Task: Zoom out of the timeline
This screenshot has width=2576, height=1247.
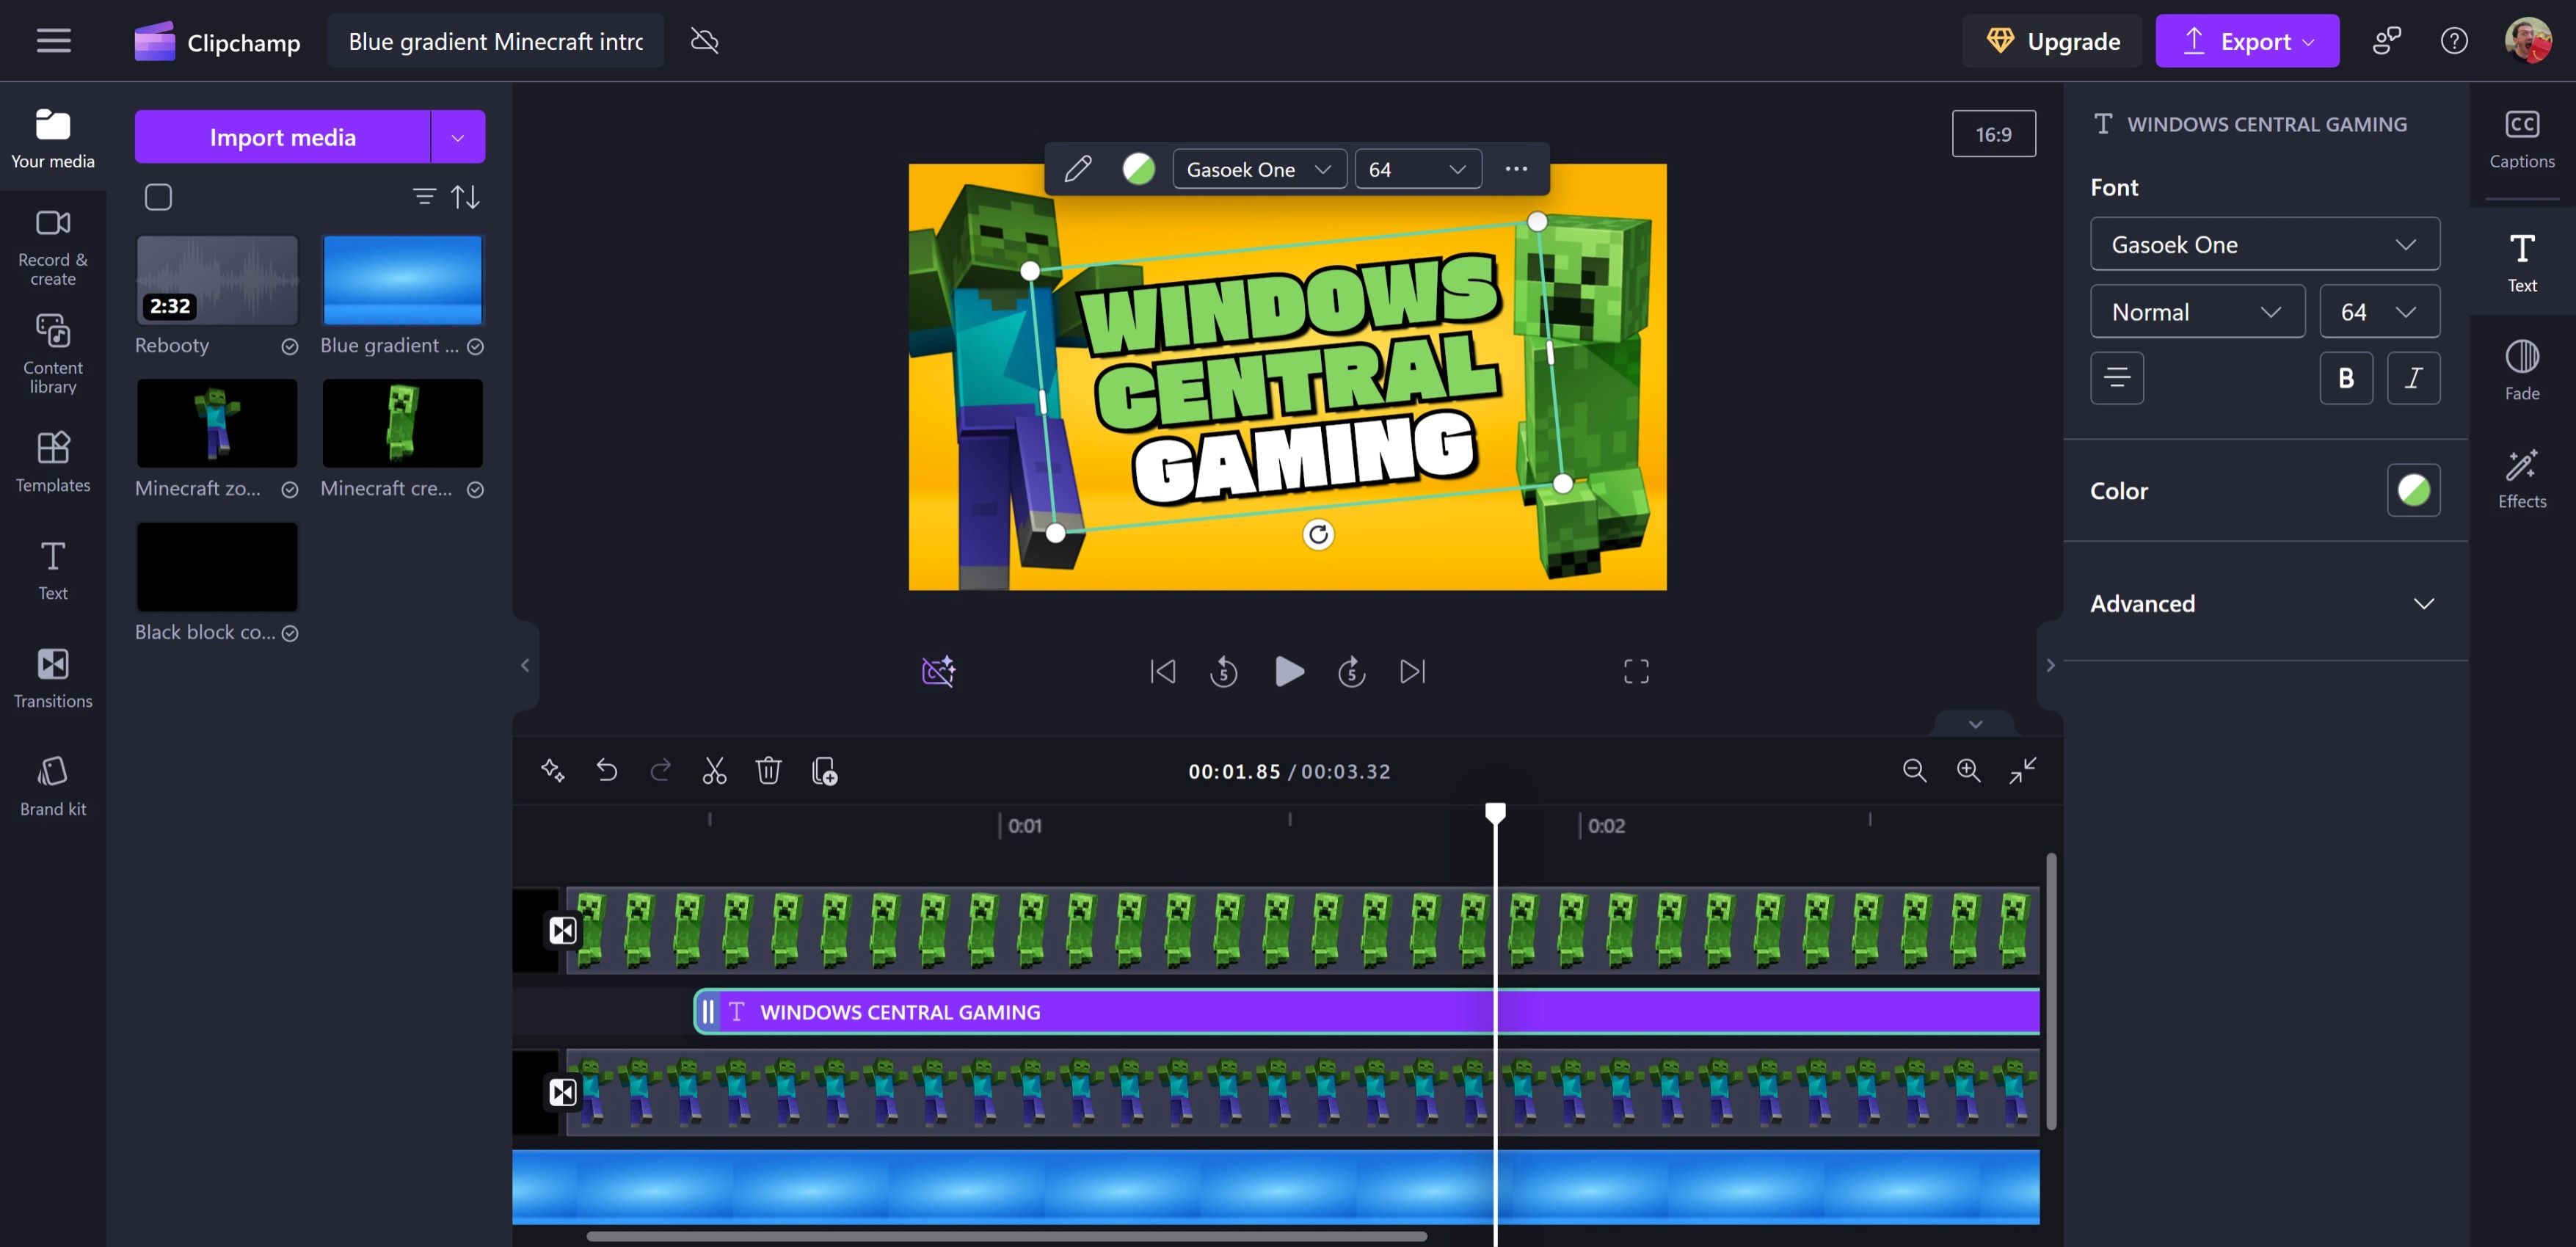Action: click(1914, 770)
